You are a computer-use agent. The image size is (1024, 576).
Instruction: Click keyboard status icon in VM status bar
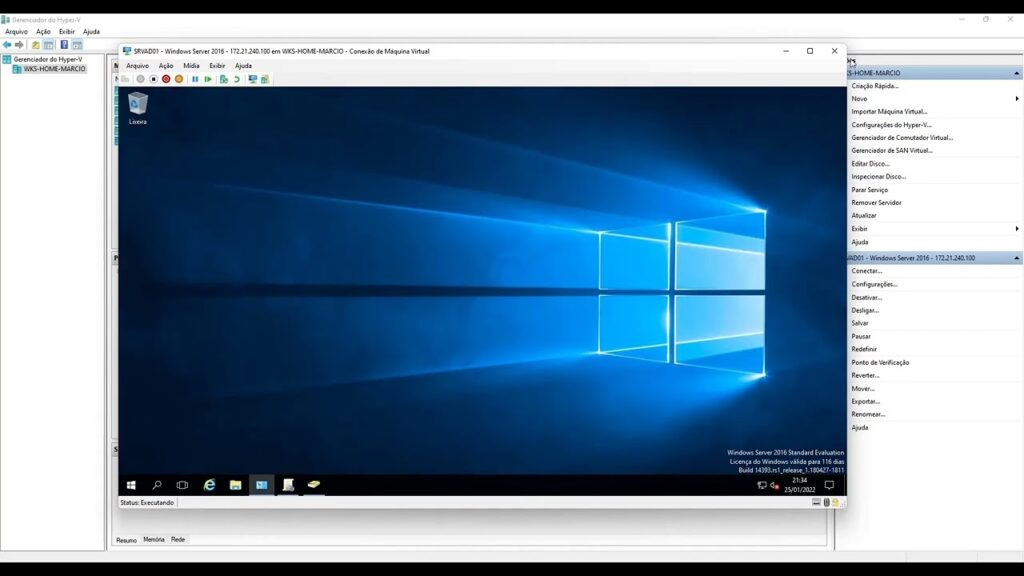[x=816, y=502]
